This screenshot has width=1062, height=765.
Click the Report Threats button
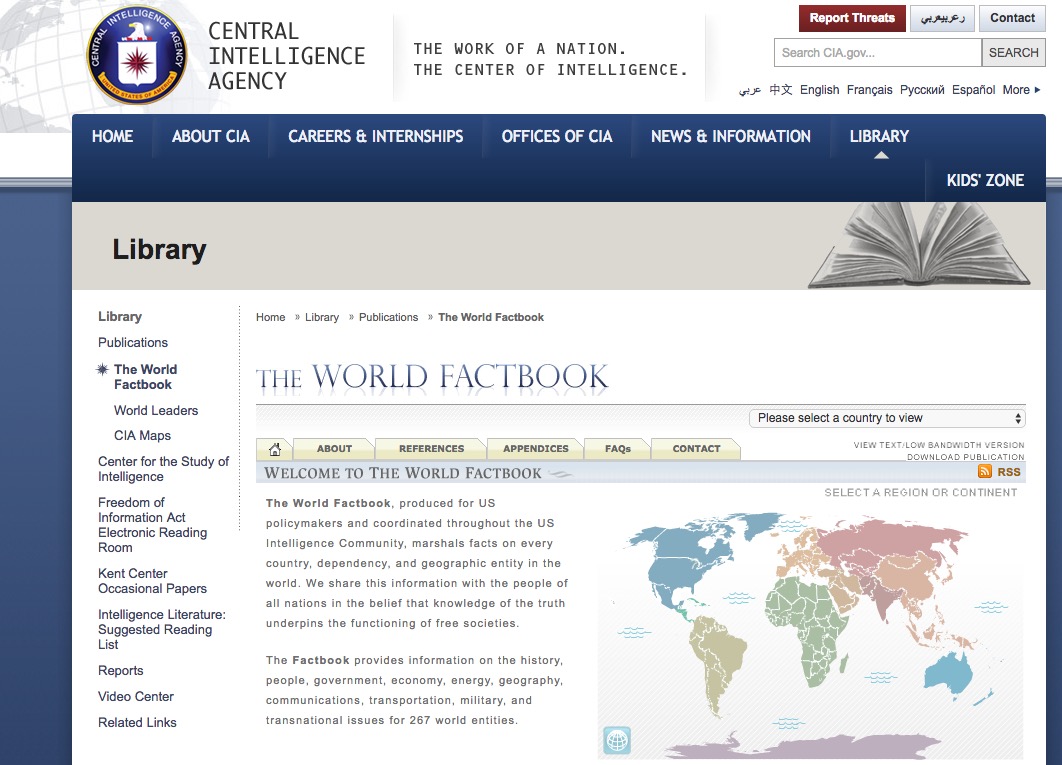[852, 18]
